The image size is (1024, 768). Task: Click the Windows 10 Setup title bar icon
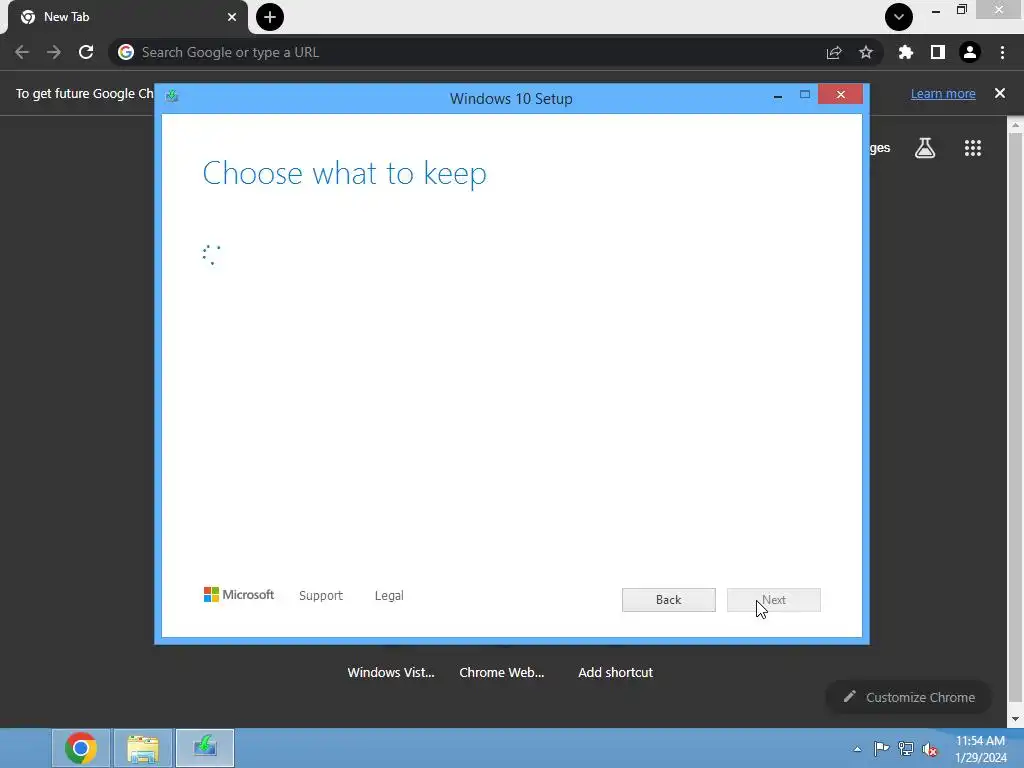point(172,97)
